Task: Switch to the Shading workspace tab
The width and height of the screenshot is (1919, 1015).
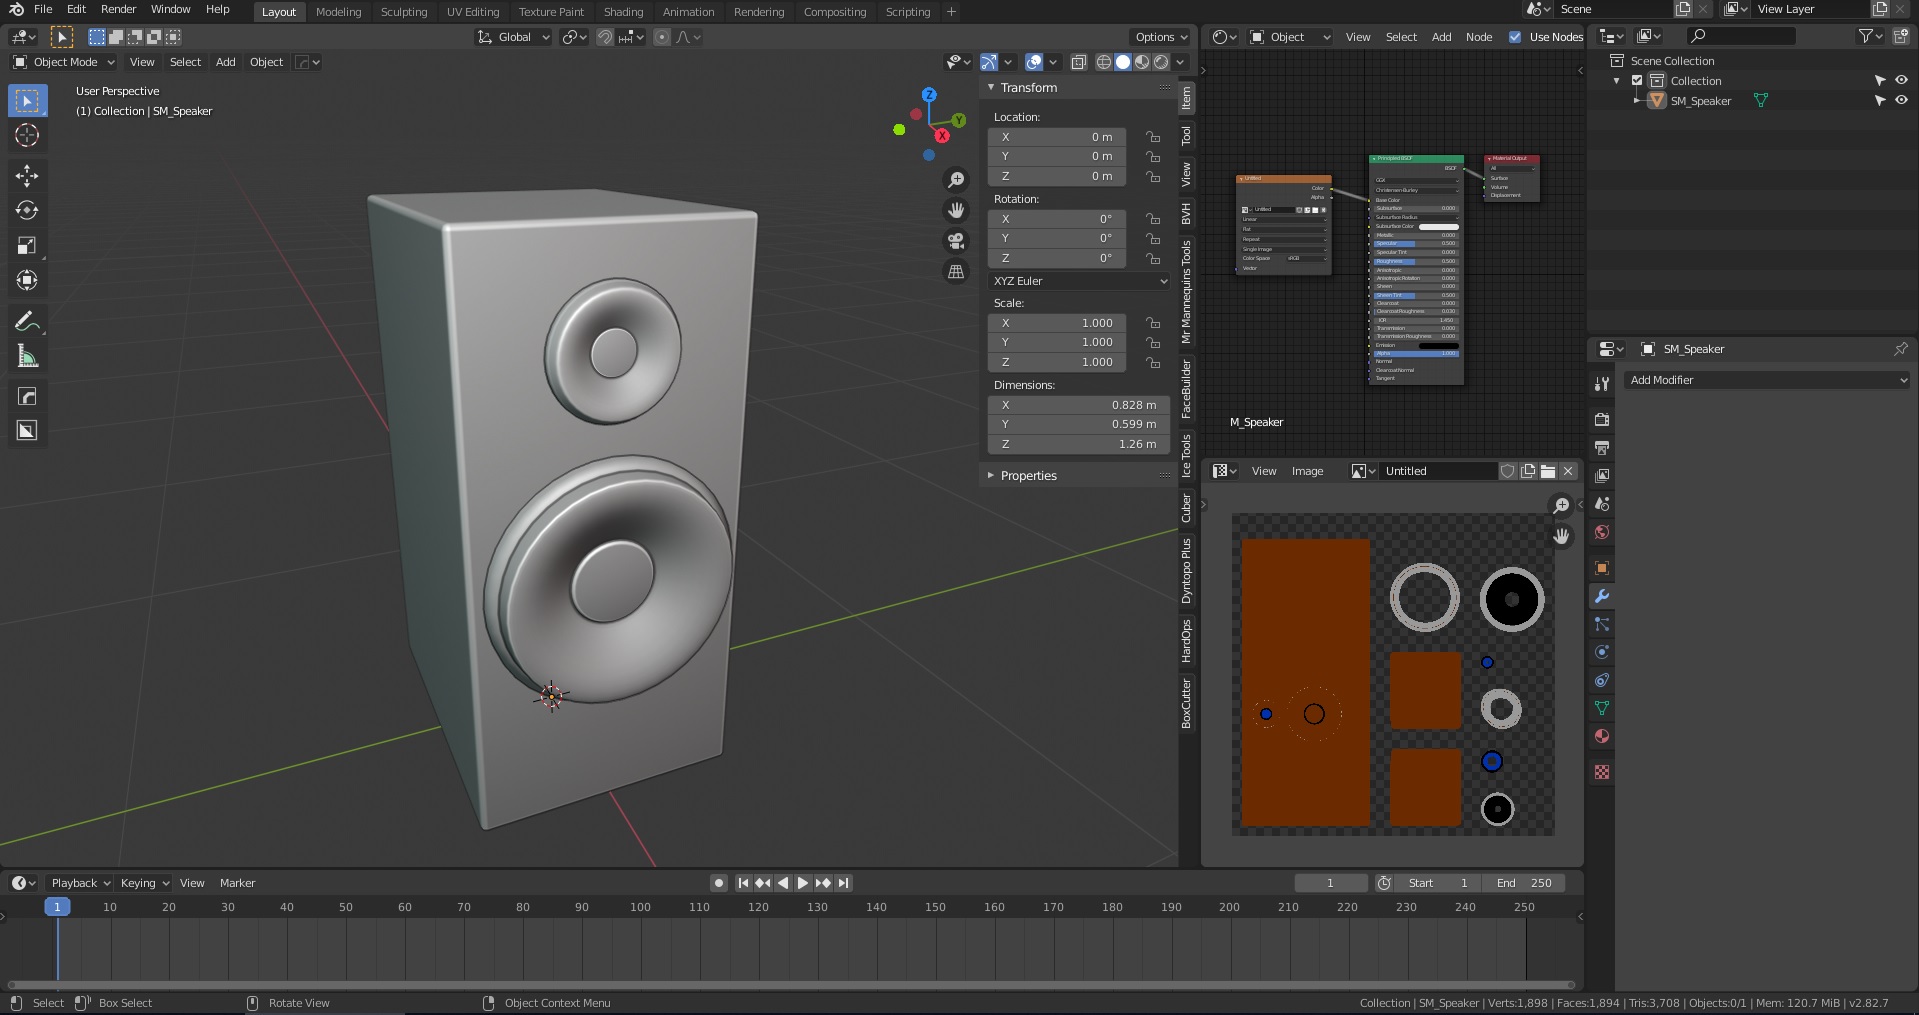Action: pyautogui.click(x=623, y=12)
